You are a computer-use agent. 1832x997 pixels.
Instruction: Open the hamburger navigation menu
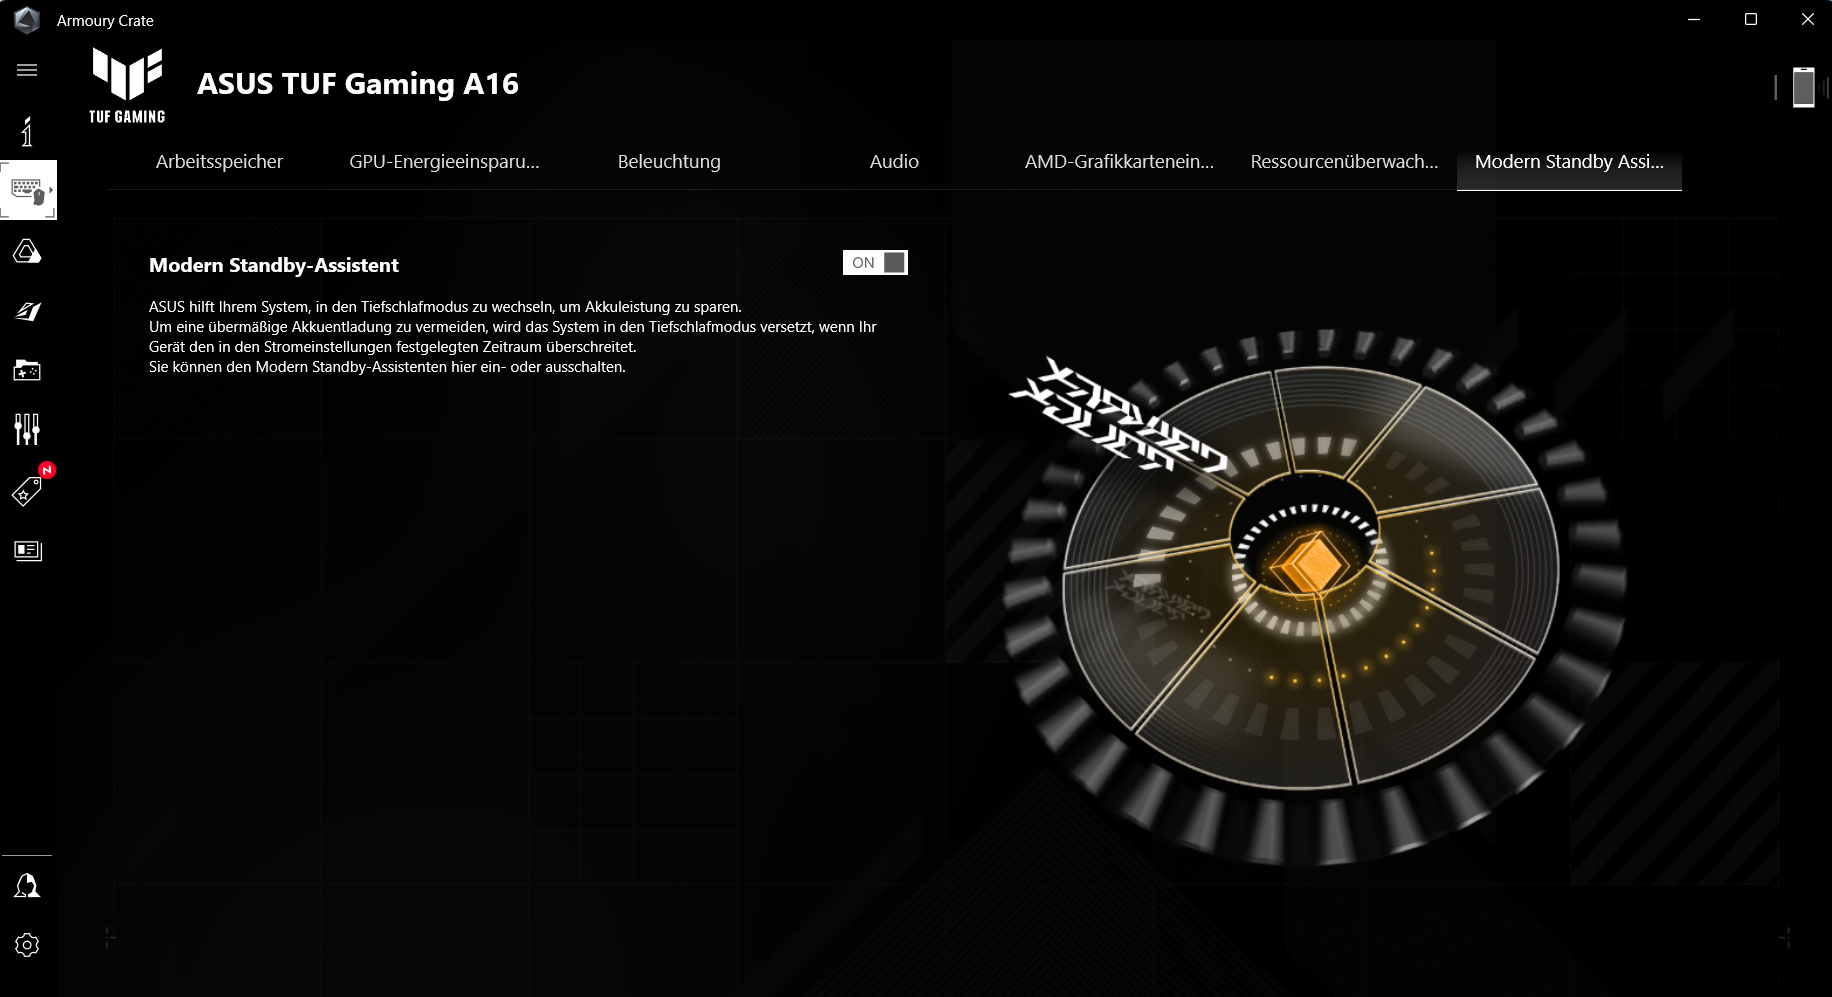(x=27, y=70)
